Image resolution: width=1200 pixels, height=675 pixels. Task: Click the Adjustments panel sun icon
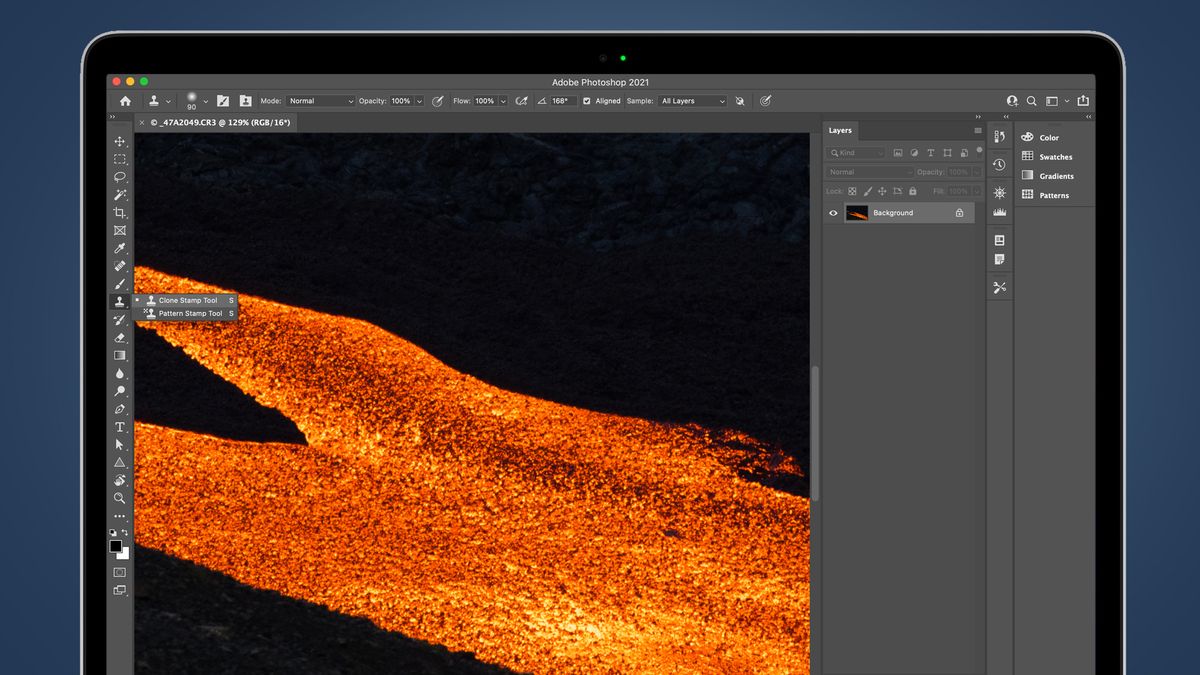(999, 192)
